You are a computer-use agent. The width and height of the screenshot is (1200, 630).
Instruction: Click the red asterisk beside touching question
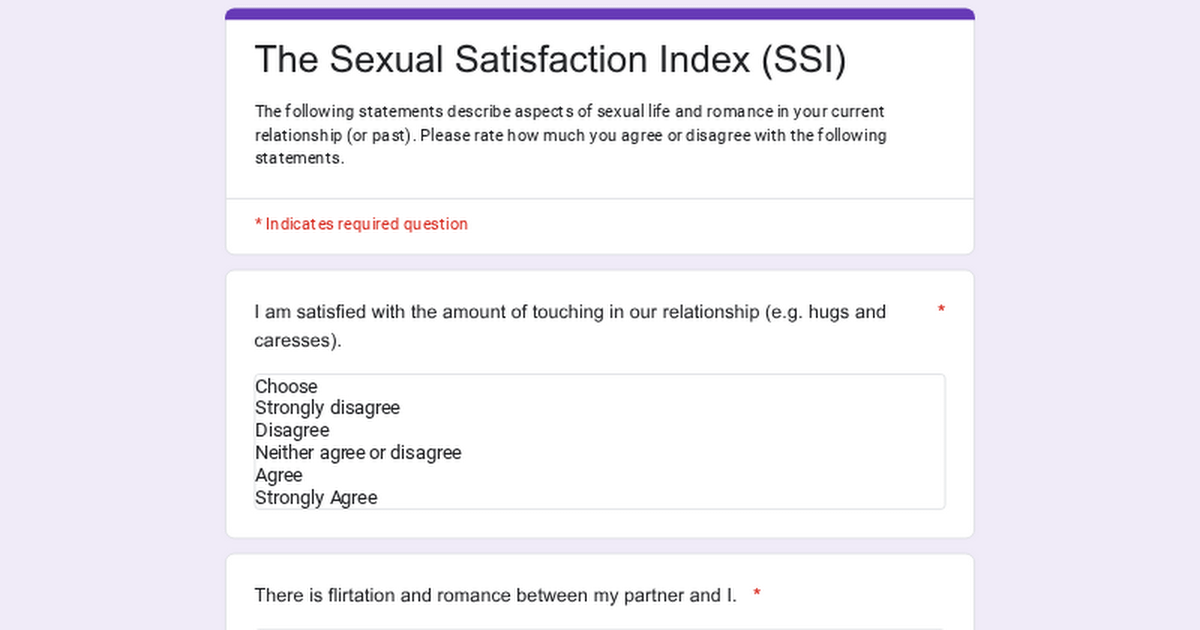[941, 311]
